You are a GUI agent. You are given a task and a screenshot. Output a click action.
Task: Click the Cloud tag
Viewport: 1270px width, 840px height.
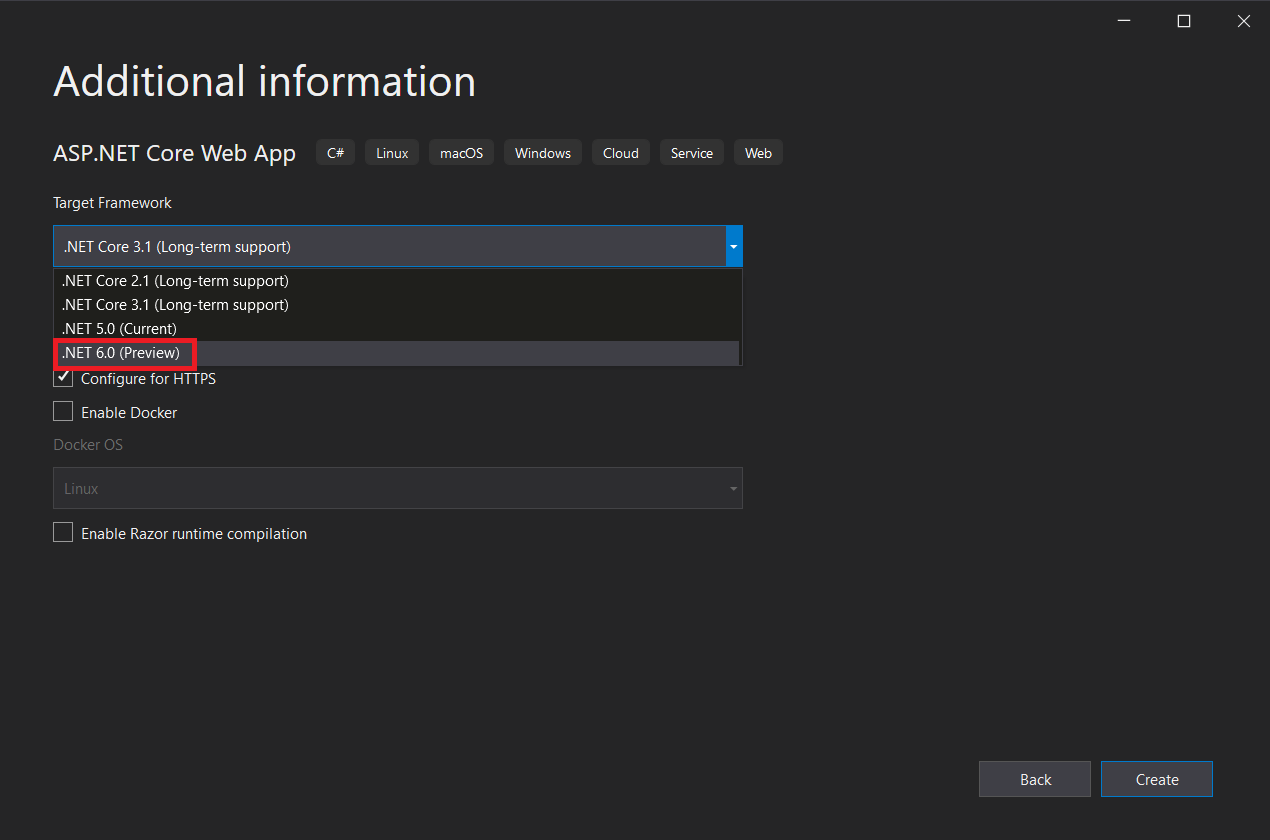pos(620,153)
